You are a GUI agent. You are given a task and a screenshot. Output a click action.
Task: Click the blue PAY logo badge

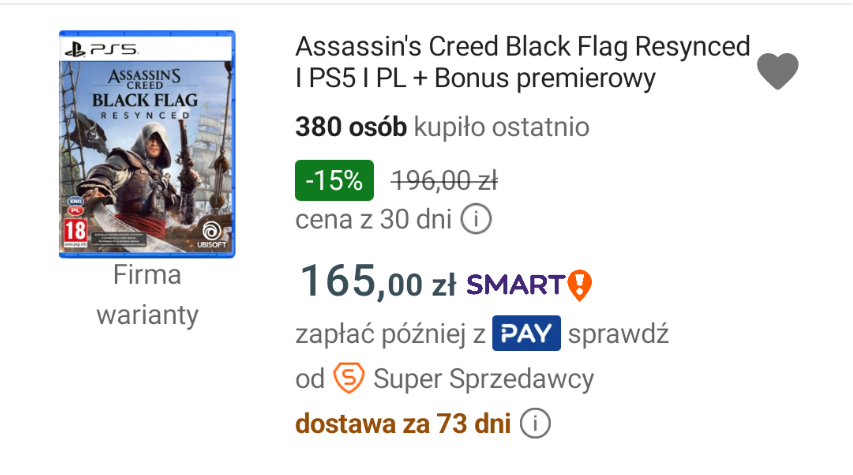point(526,334)
